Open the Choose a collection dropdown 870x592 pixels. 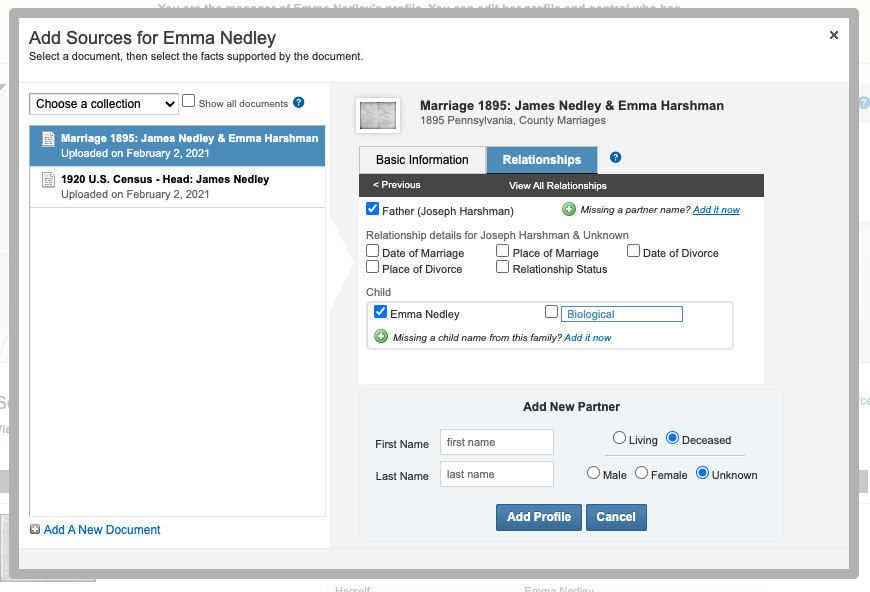tap(104, 104)
